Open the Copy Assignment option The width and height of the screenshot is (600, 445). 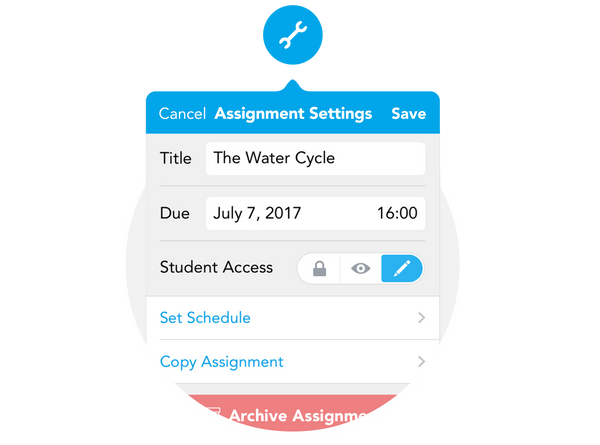[x=222, y=362]
